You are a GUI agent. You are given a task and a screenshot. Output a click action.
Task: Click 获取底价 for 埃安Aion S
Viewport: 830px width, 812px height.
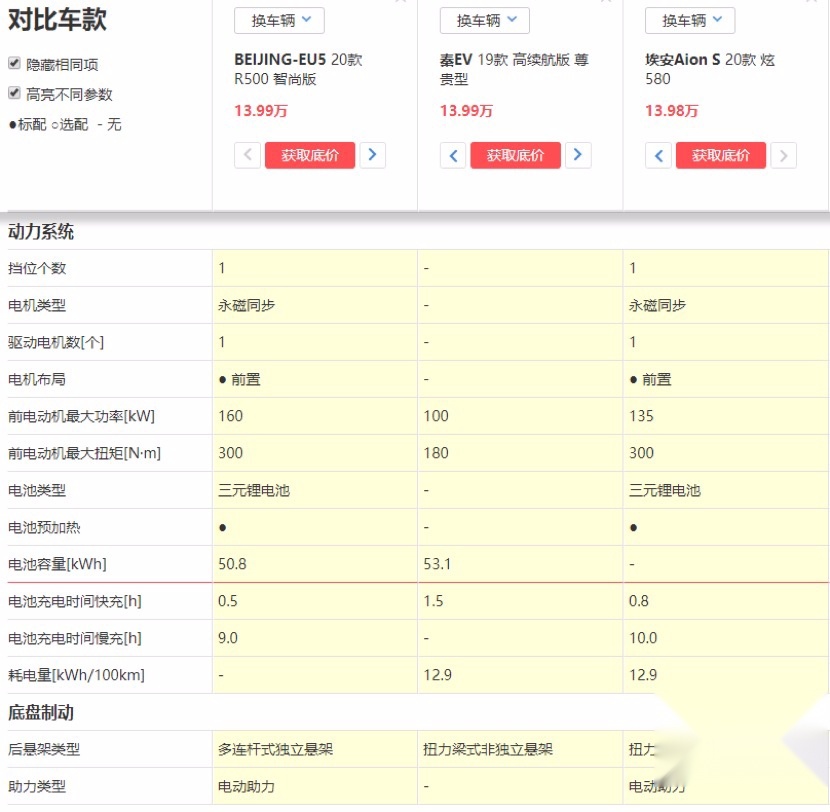point(720,155)
